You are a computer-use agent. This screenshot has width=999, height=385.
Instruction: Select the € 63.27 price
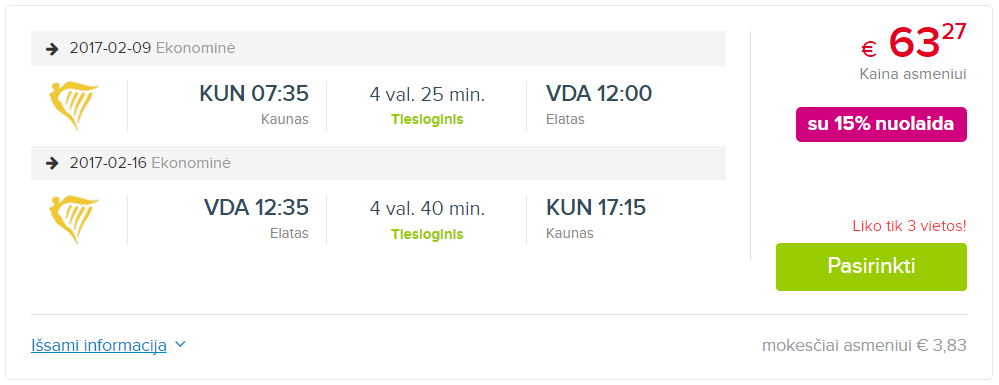(914, 42)
